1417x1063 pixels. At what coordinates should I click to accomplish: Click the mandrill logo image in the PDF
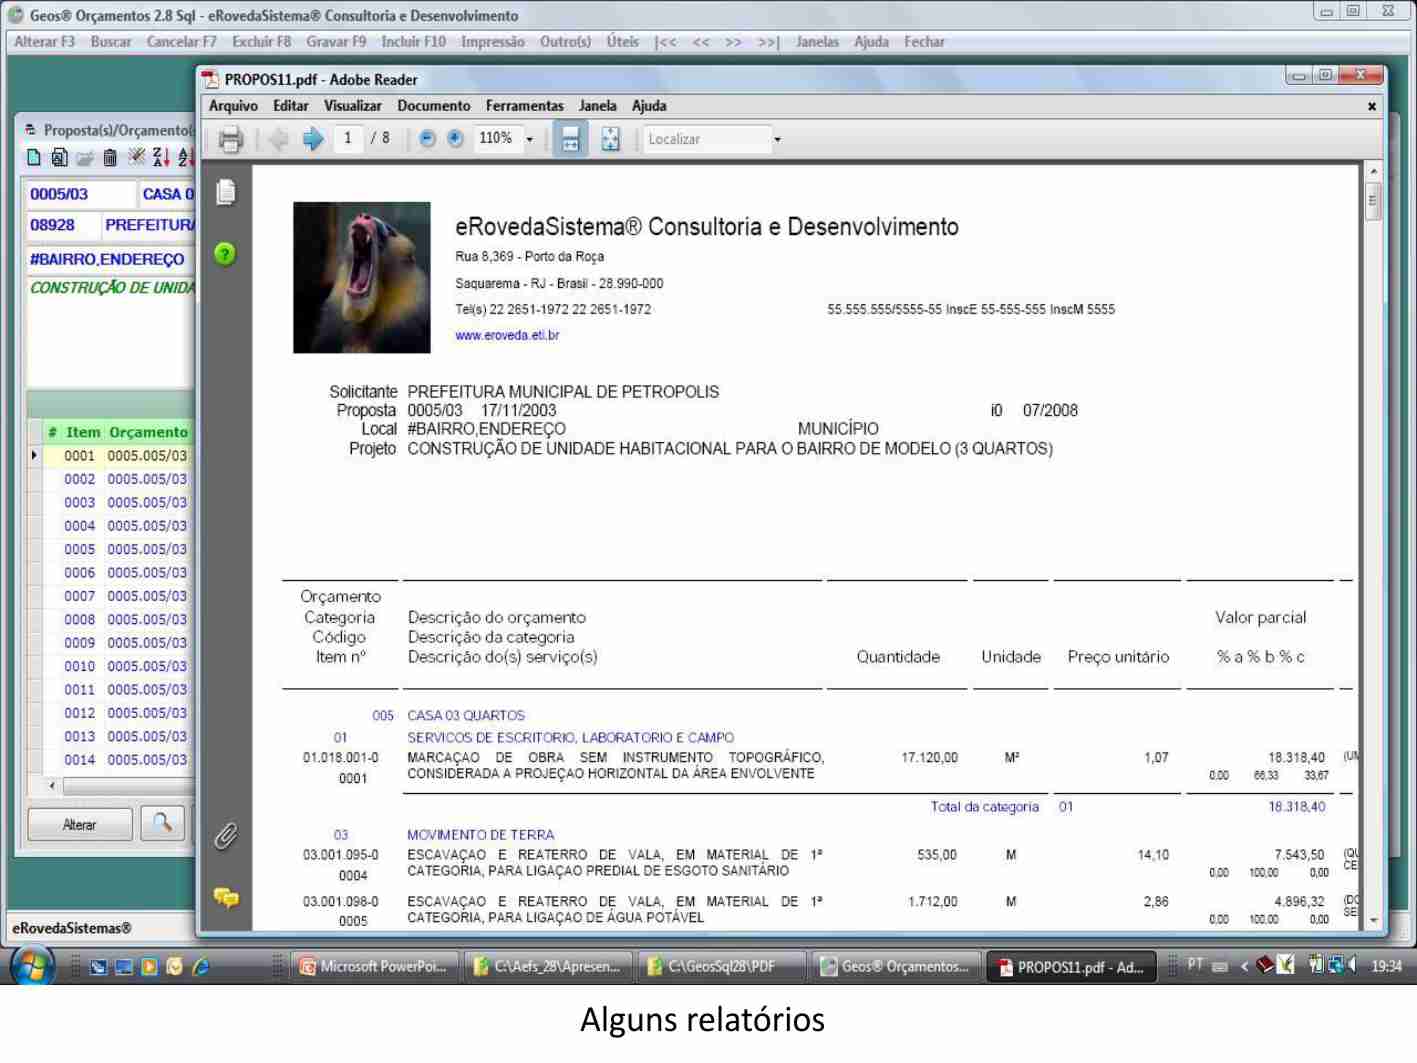click(x=362, y=277)
